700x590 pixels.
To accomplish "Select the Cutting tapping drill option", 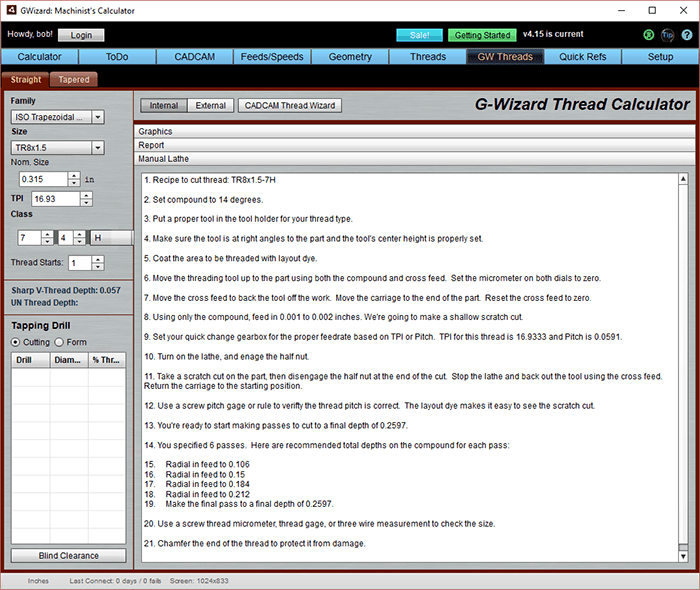I will (16, 342).
